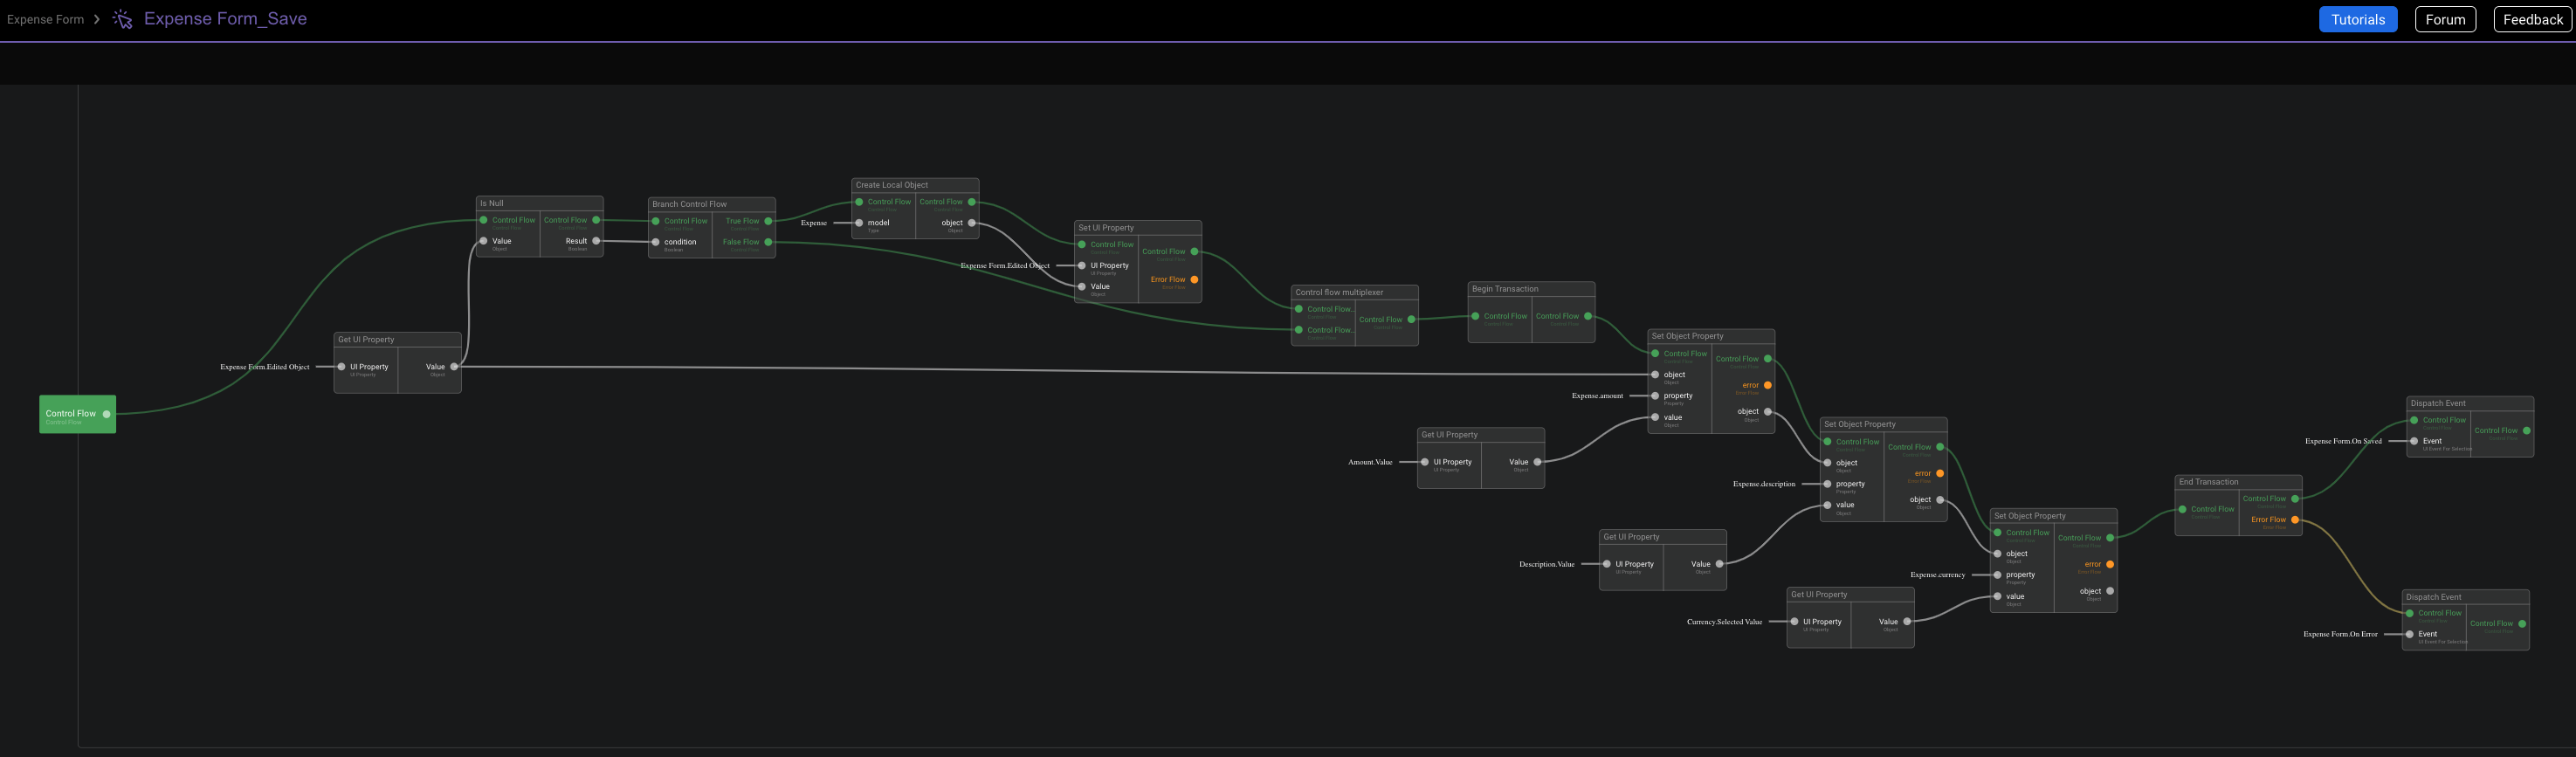Select the Create Local Object node title
Screen dimensions: 2576x757
tap(892, 185)
